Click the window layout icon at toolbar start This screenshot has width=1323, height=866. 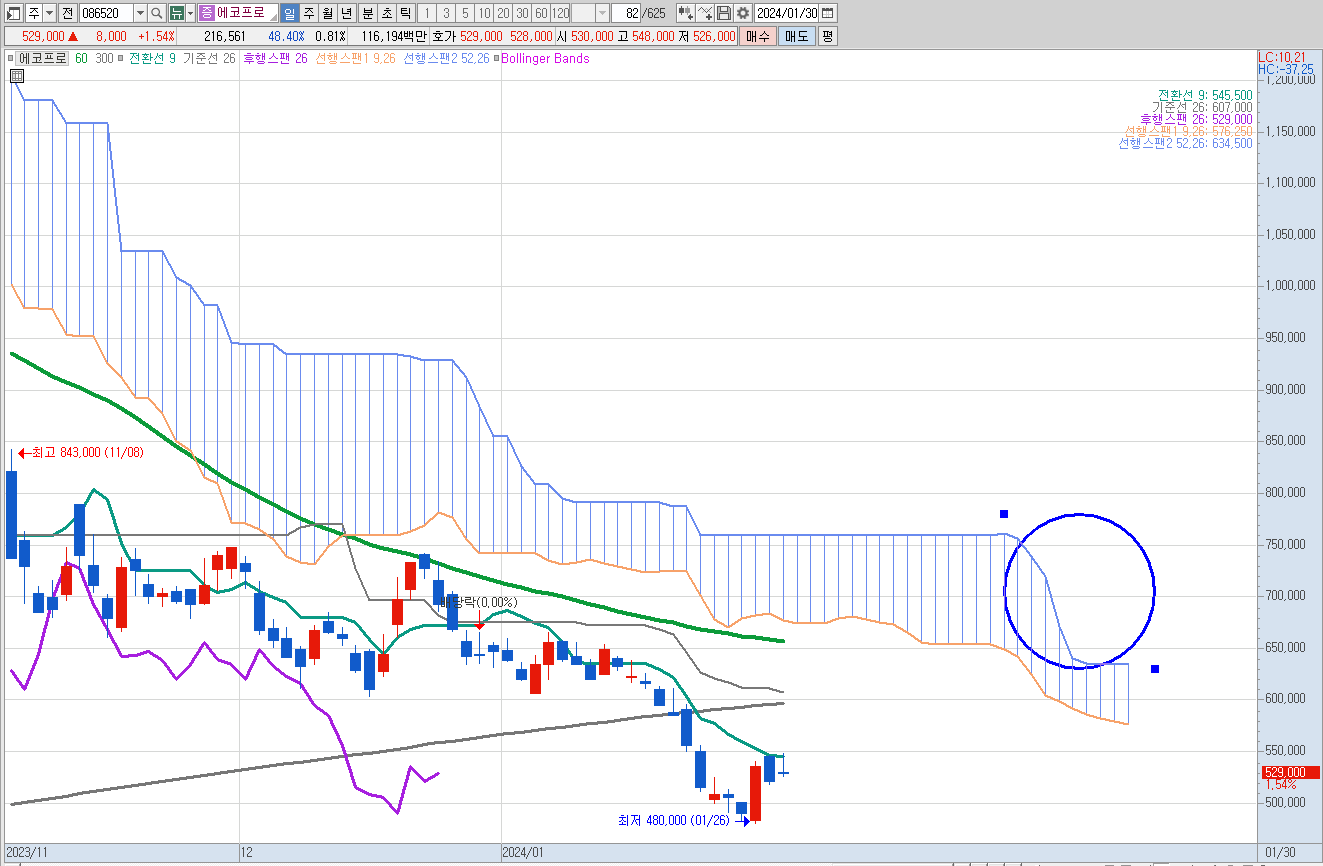(13, 13)
